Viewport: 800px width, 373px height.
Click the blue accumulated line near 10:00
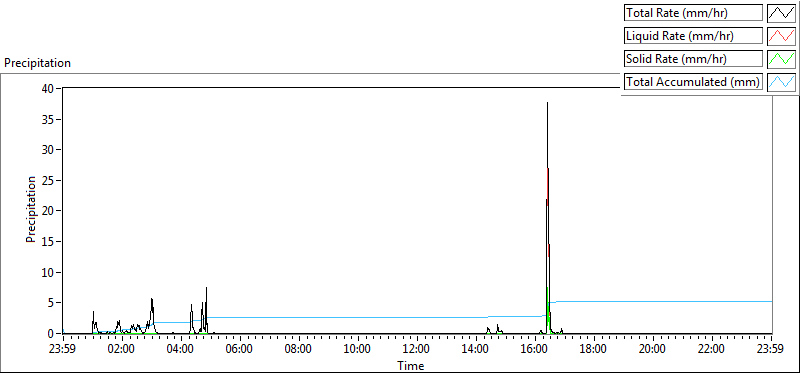(357, 317)
